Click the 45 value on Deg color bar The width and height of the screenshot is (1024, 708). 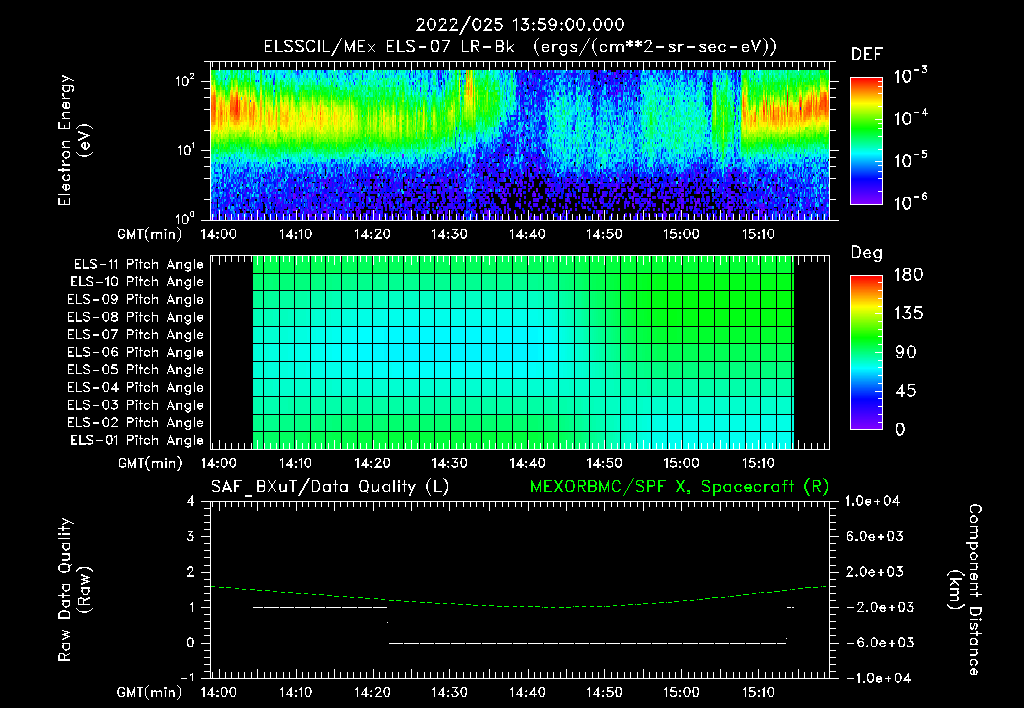point(906,391)
